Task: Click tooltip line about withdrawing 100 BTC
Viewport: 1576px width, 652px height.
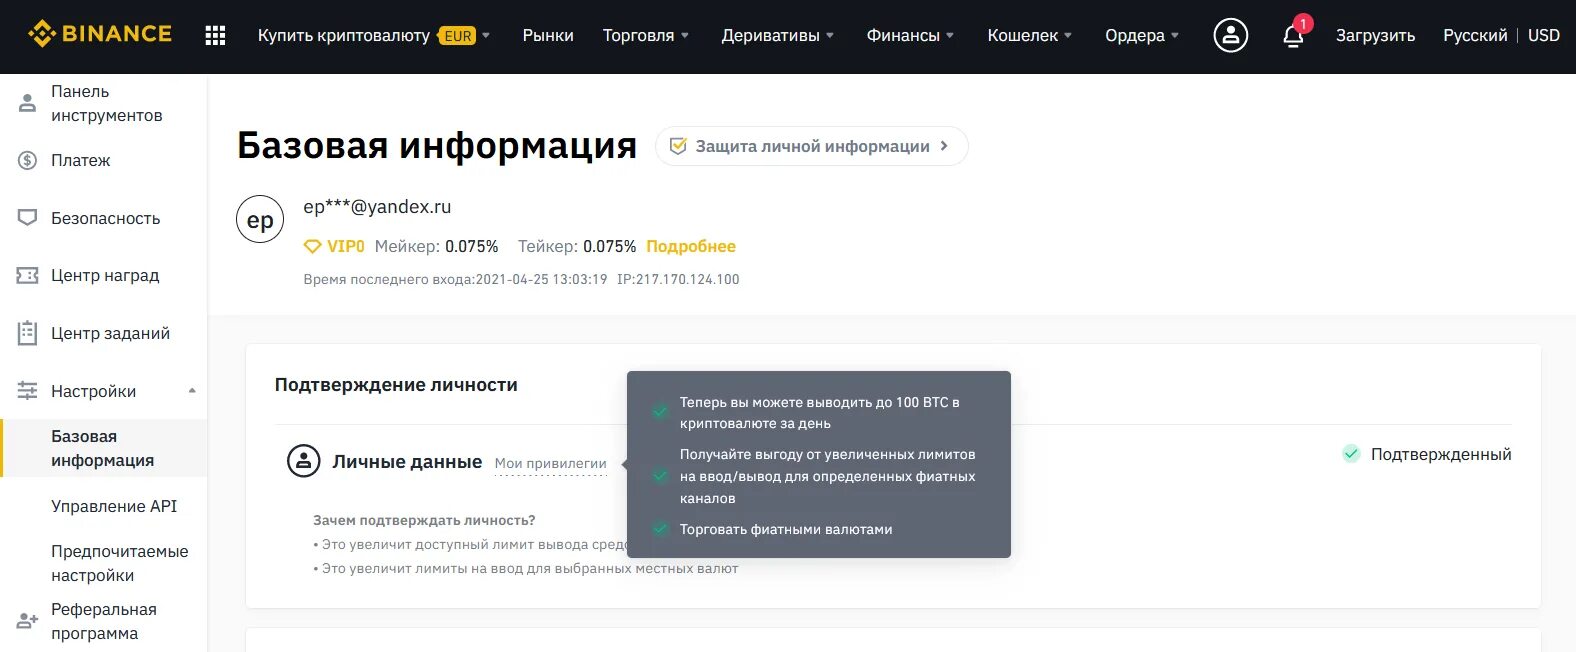Action: coord(820,413)
